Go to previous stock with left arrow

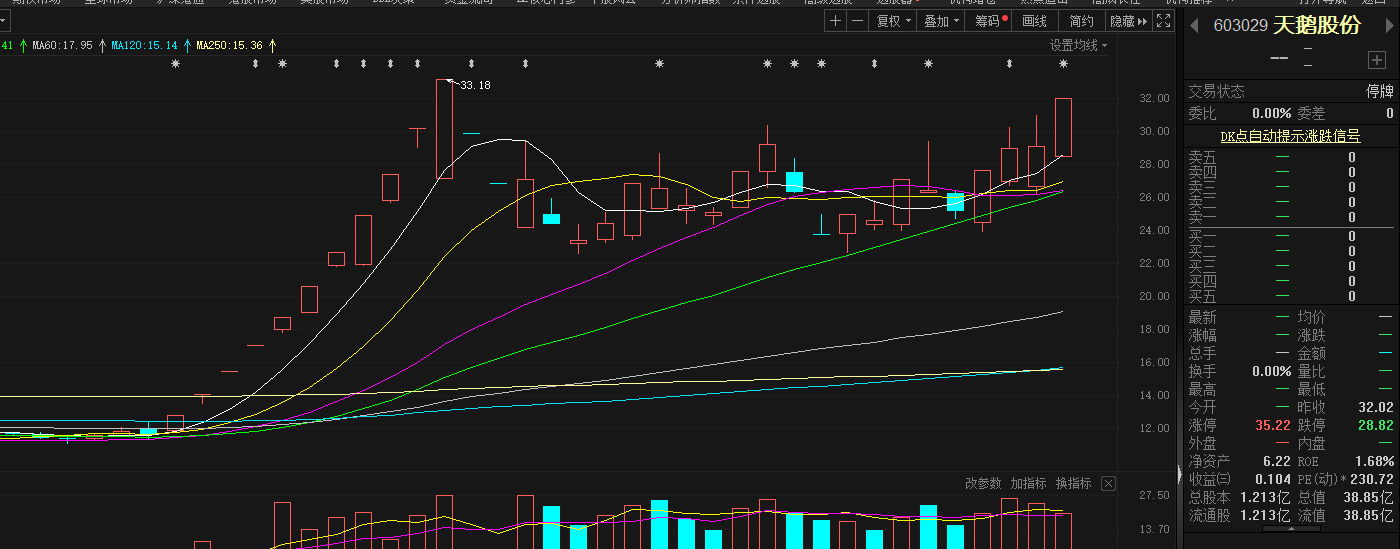click(1194, 27)
